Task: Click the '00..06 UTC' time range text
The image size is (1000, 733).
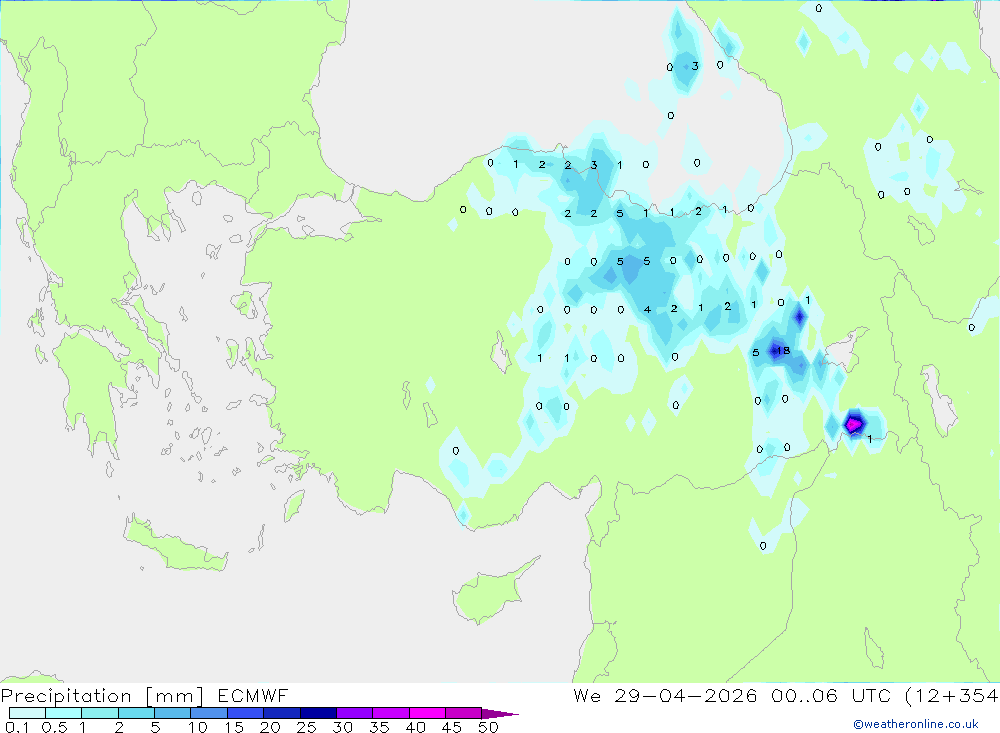Action: pyautogui.click(x=830, y=696)
